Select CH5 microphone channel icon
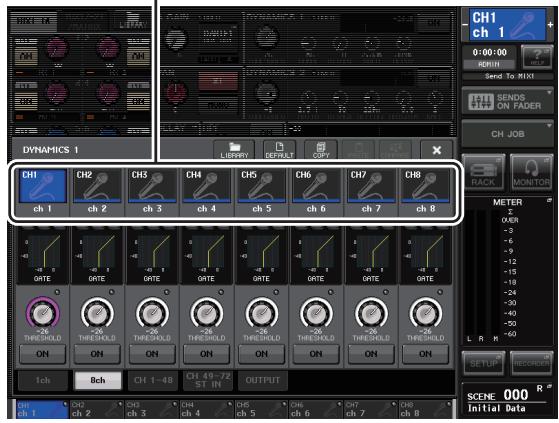This screenshot has width=559, height=423. click(x=261, y=186)
